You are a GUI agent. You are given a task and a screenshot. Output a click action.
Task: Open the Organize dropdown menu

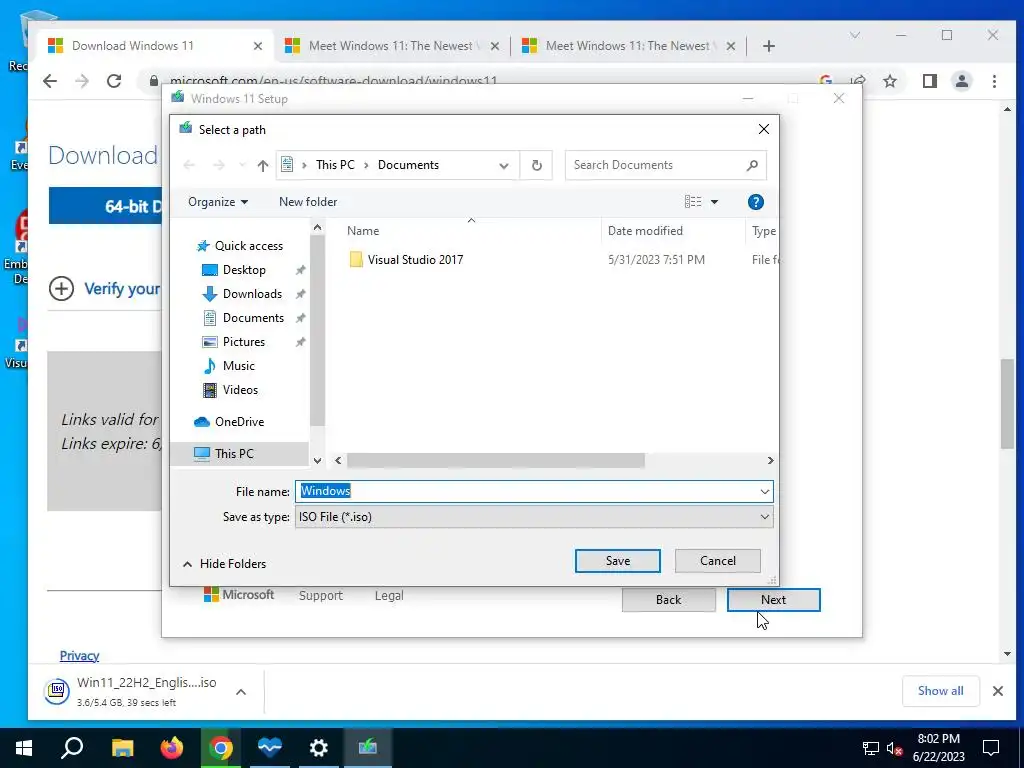(217, 202)
